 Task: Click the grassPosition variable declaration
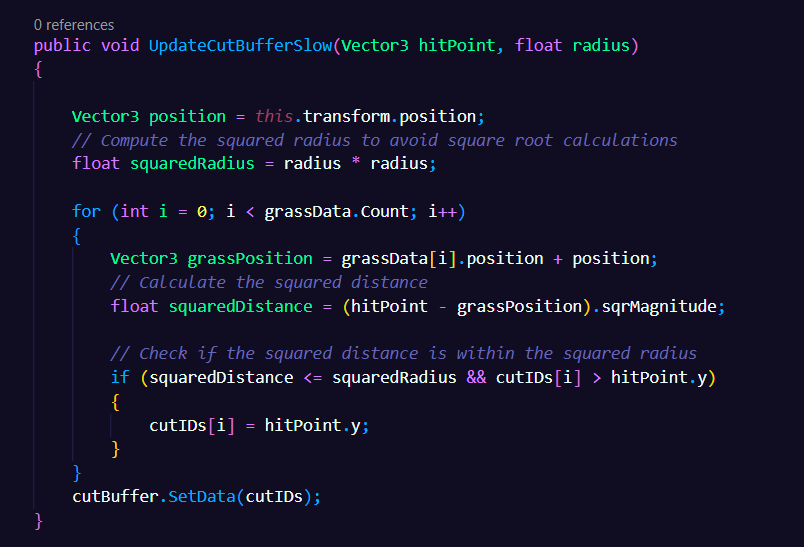[250, 259]
